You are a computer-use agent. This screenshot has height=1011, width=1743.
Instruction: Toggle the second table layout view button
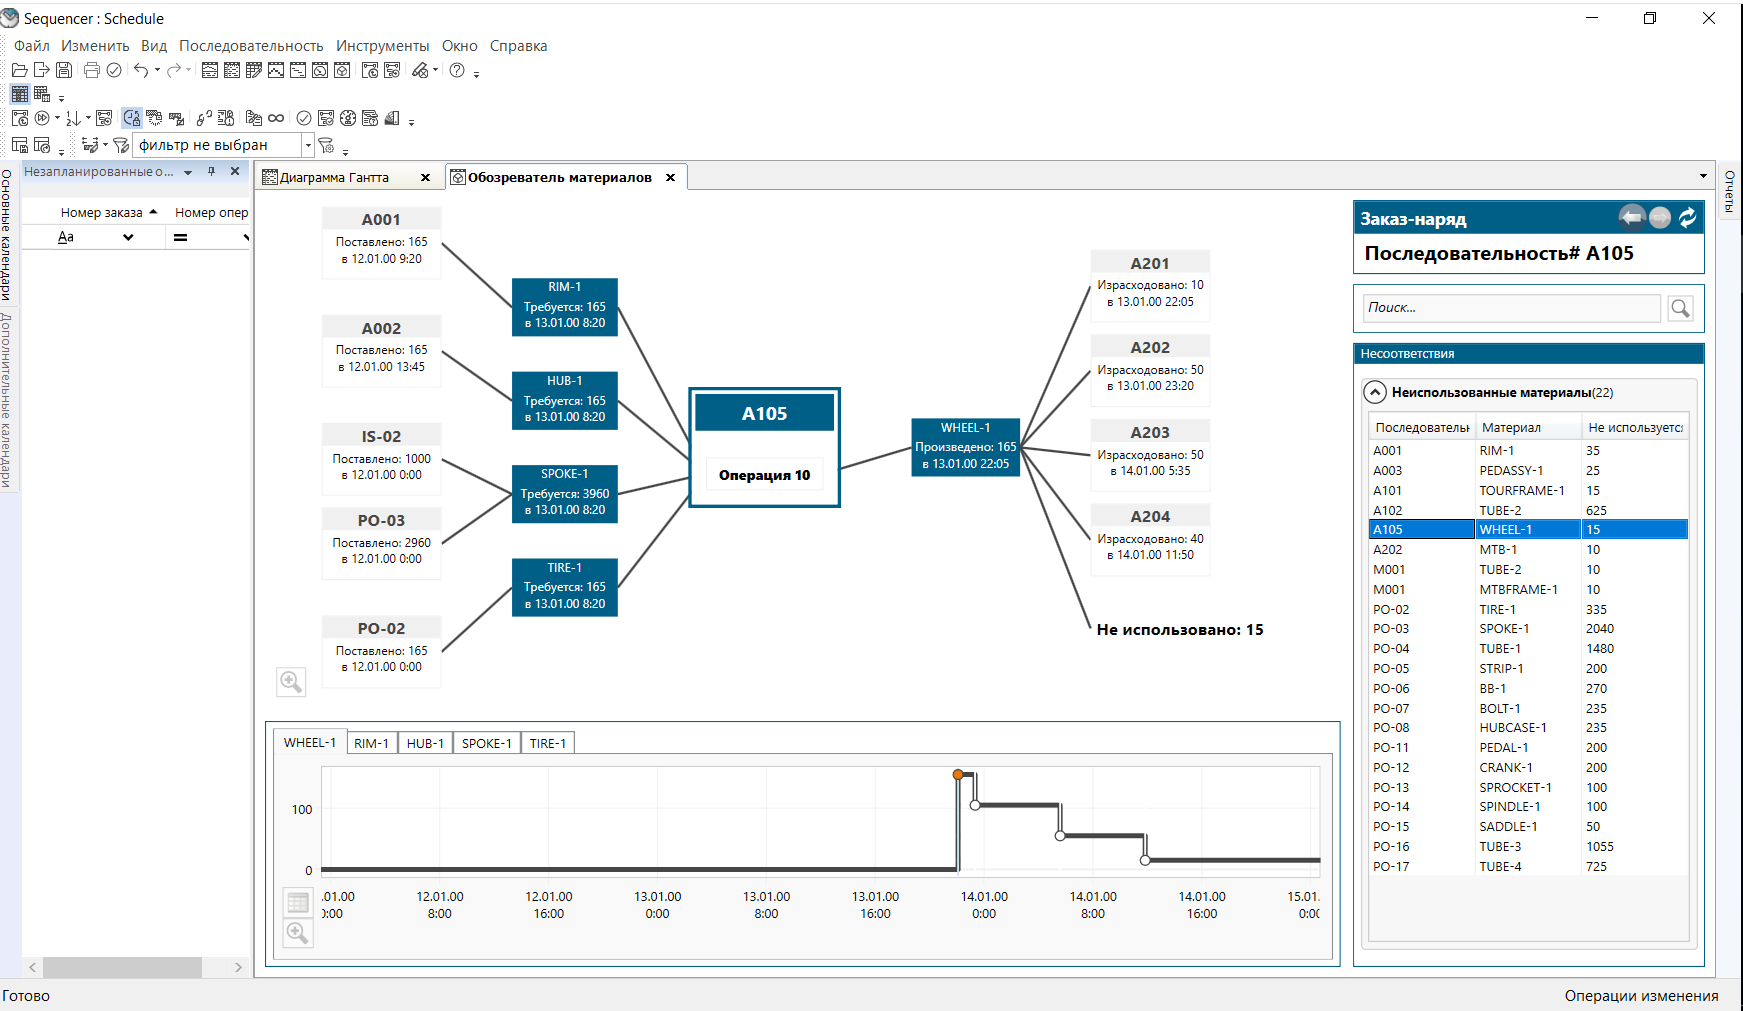tap(42, 94)
